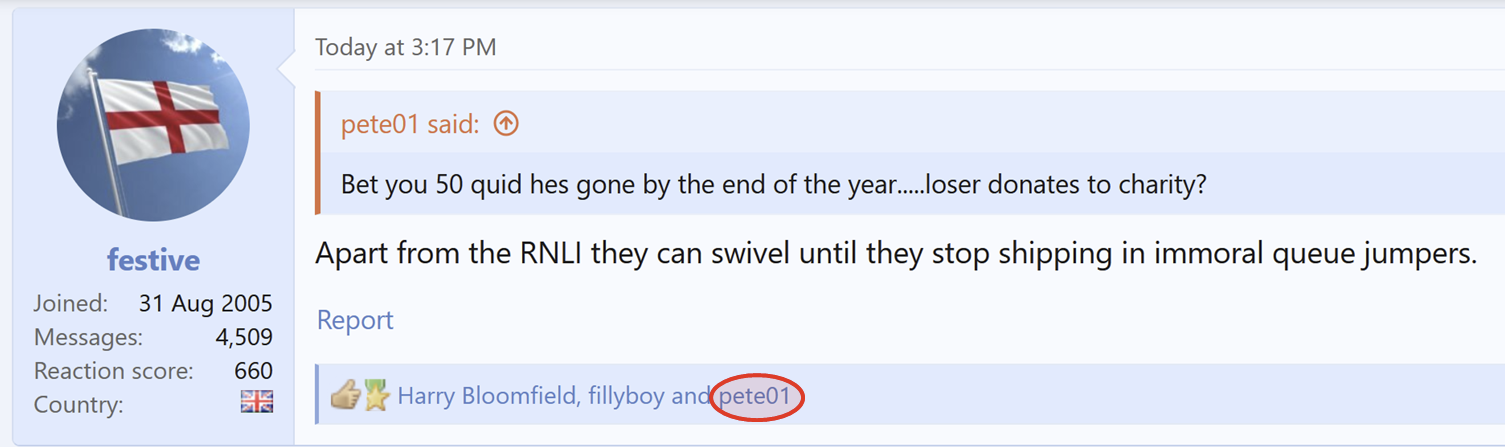Jump to quoted post via up-arrow icon
The image size is (1505, 447).
pyautogui.click(x=506, y=124)
